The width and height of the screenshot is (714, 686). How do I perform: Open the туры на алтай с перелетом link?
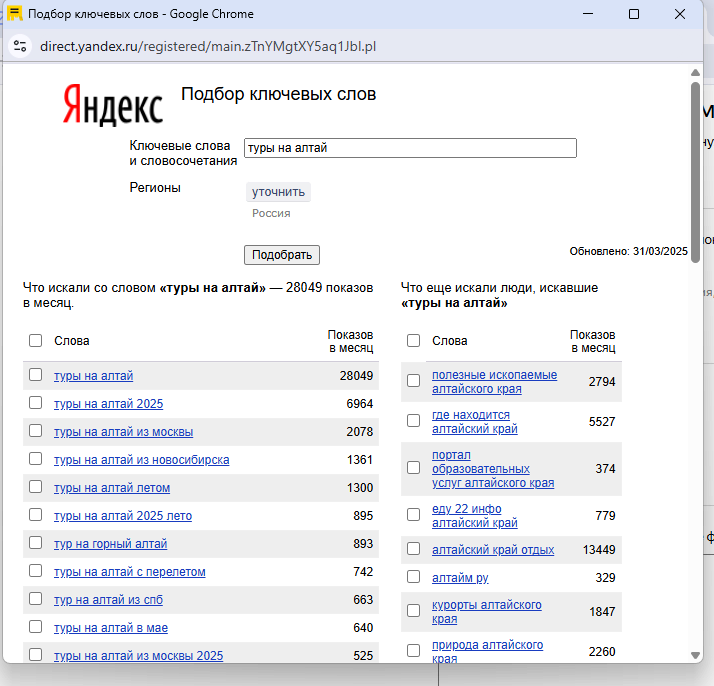tap(130, 572)
